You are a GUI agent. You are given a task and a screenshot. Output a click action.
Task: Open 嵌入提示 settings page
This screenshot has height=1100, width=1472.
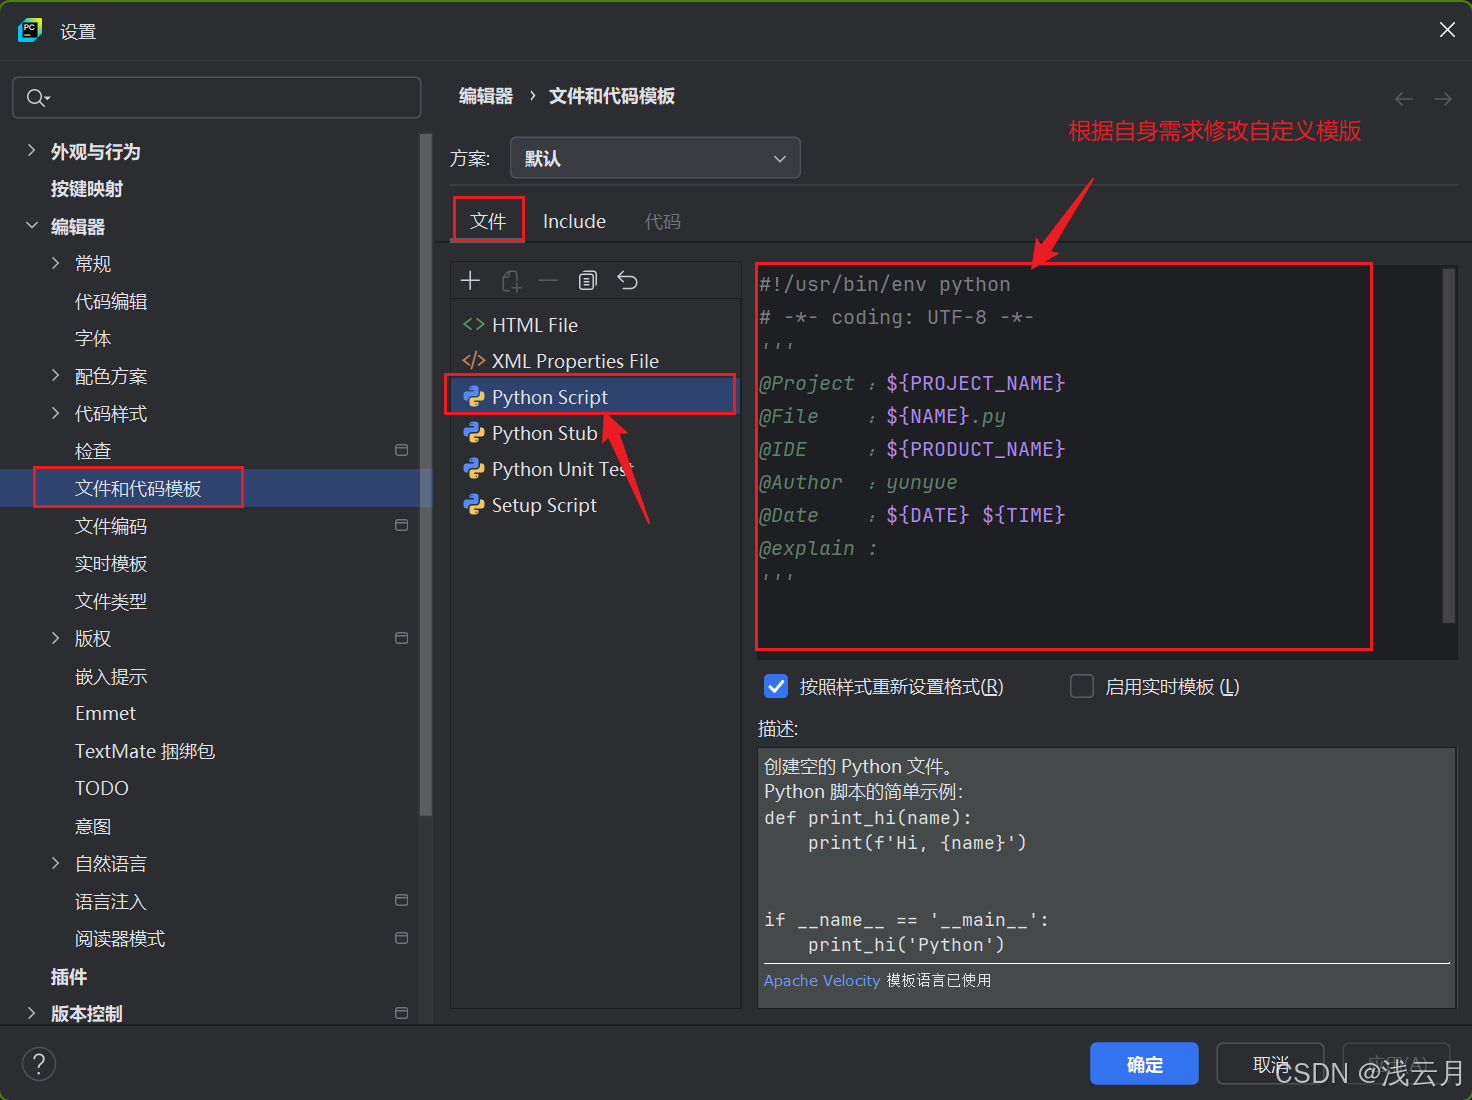111,676
